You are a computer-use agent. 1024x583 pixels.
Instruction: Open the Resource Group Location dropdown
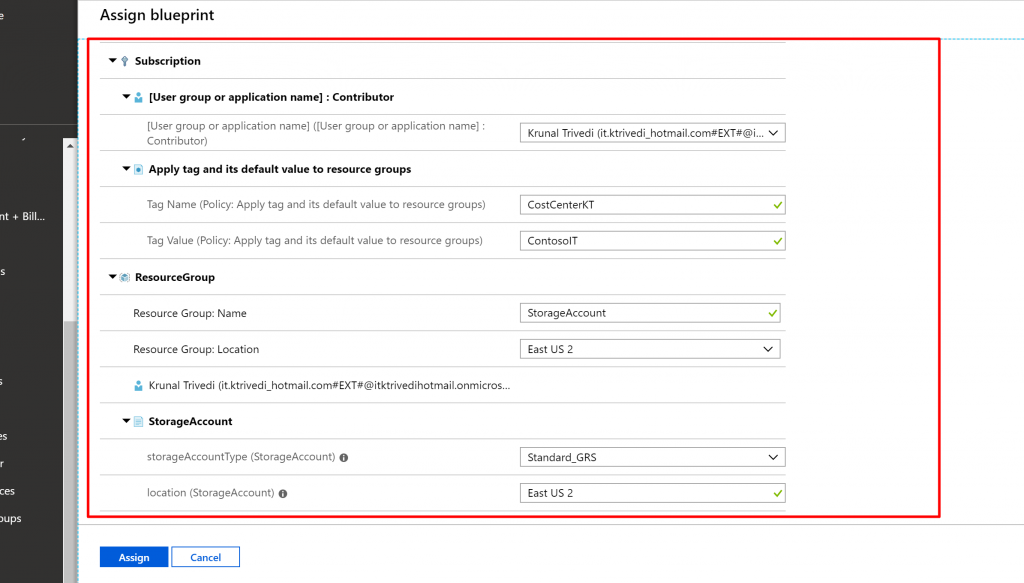[650, 349]
